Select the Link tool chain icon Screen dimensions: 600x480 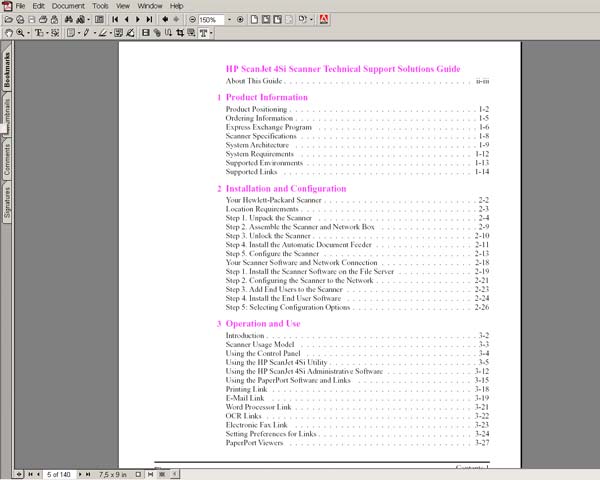click(157, 33)
